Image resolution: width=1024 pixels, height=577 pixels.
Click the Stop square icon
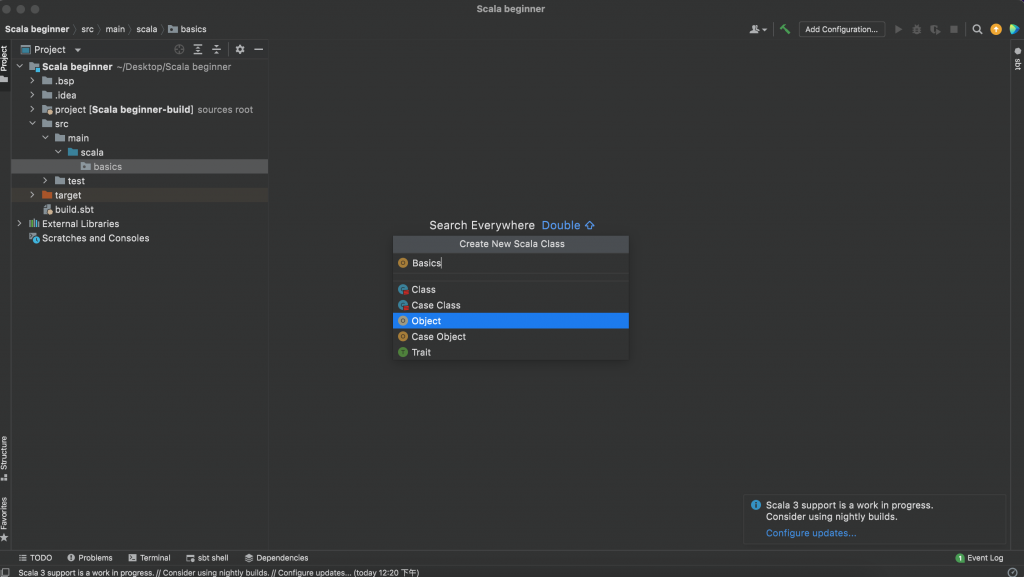coord(953,29)
